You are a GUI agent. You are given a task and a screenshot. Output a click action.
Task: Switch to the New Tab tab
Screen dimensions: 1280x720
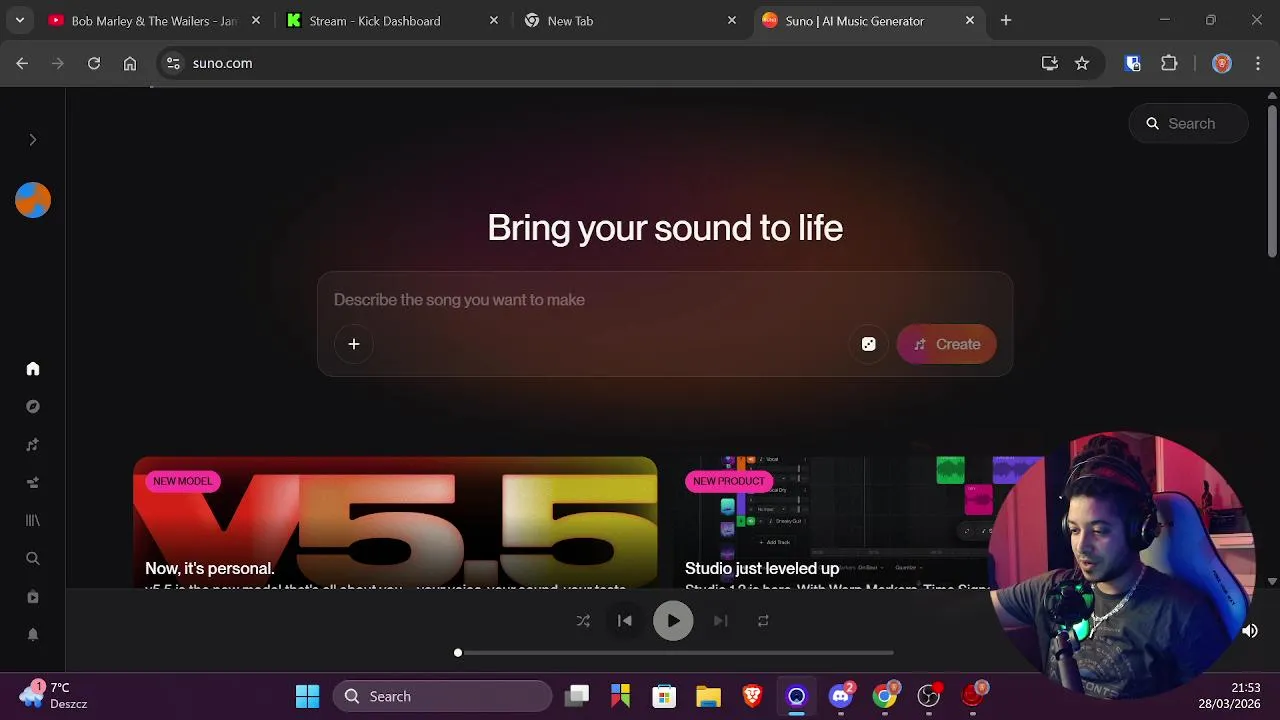coord(631,20)
